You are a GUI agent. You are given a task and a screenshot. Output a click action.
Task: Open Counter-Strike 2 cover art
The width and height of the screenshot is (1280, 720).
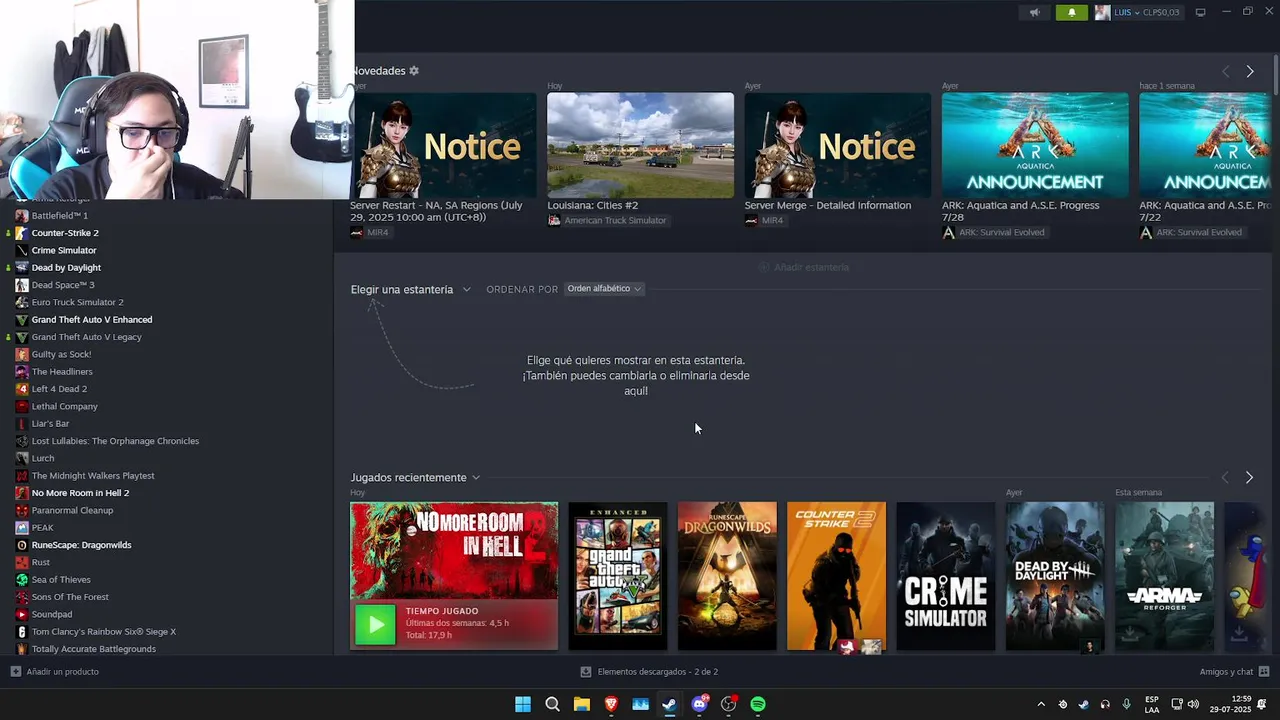pos(836,576)
